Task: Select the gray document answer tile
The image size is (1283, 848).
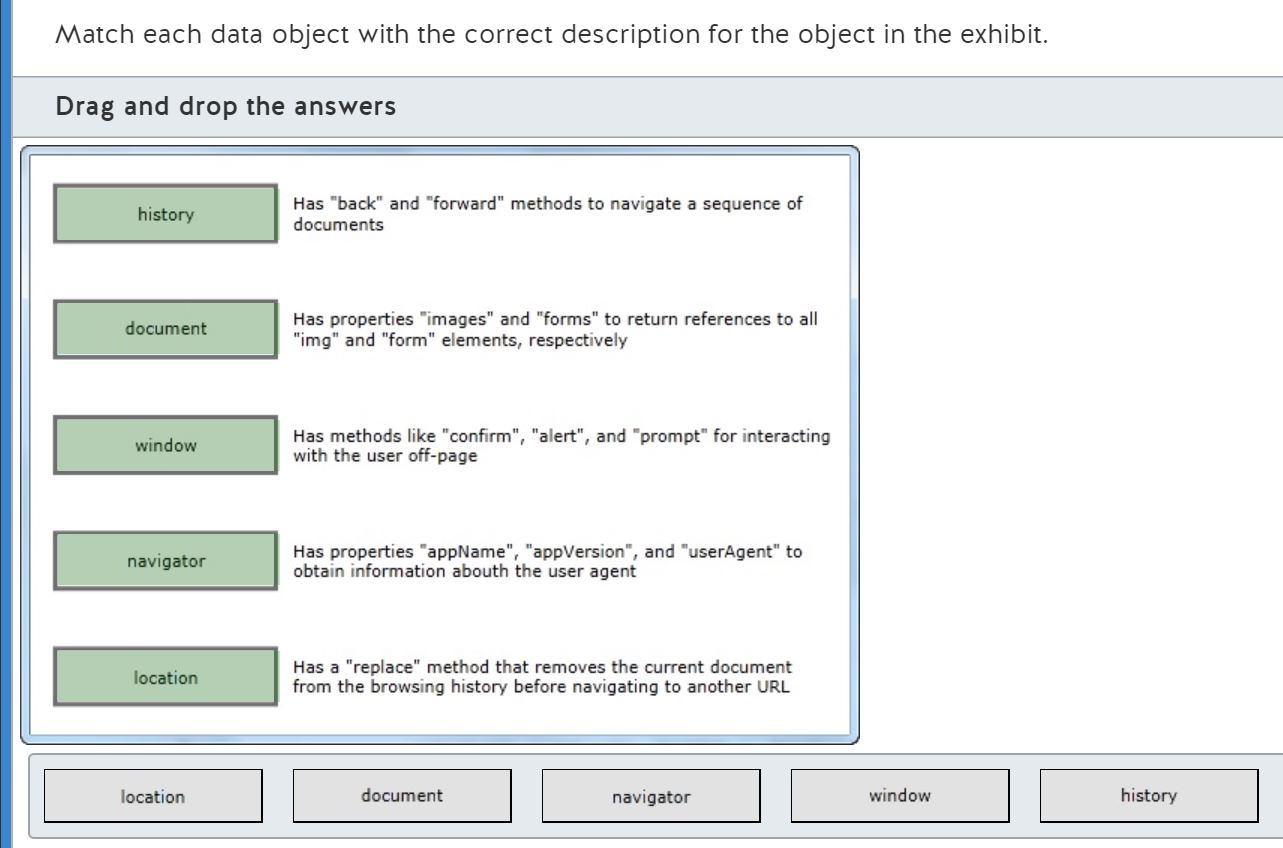Action: pyautogui.click(x=402, y=796)
